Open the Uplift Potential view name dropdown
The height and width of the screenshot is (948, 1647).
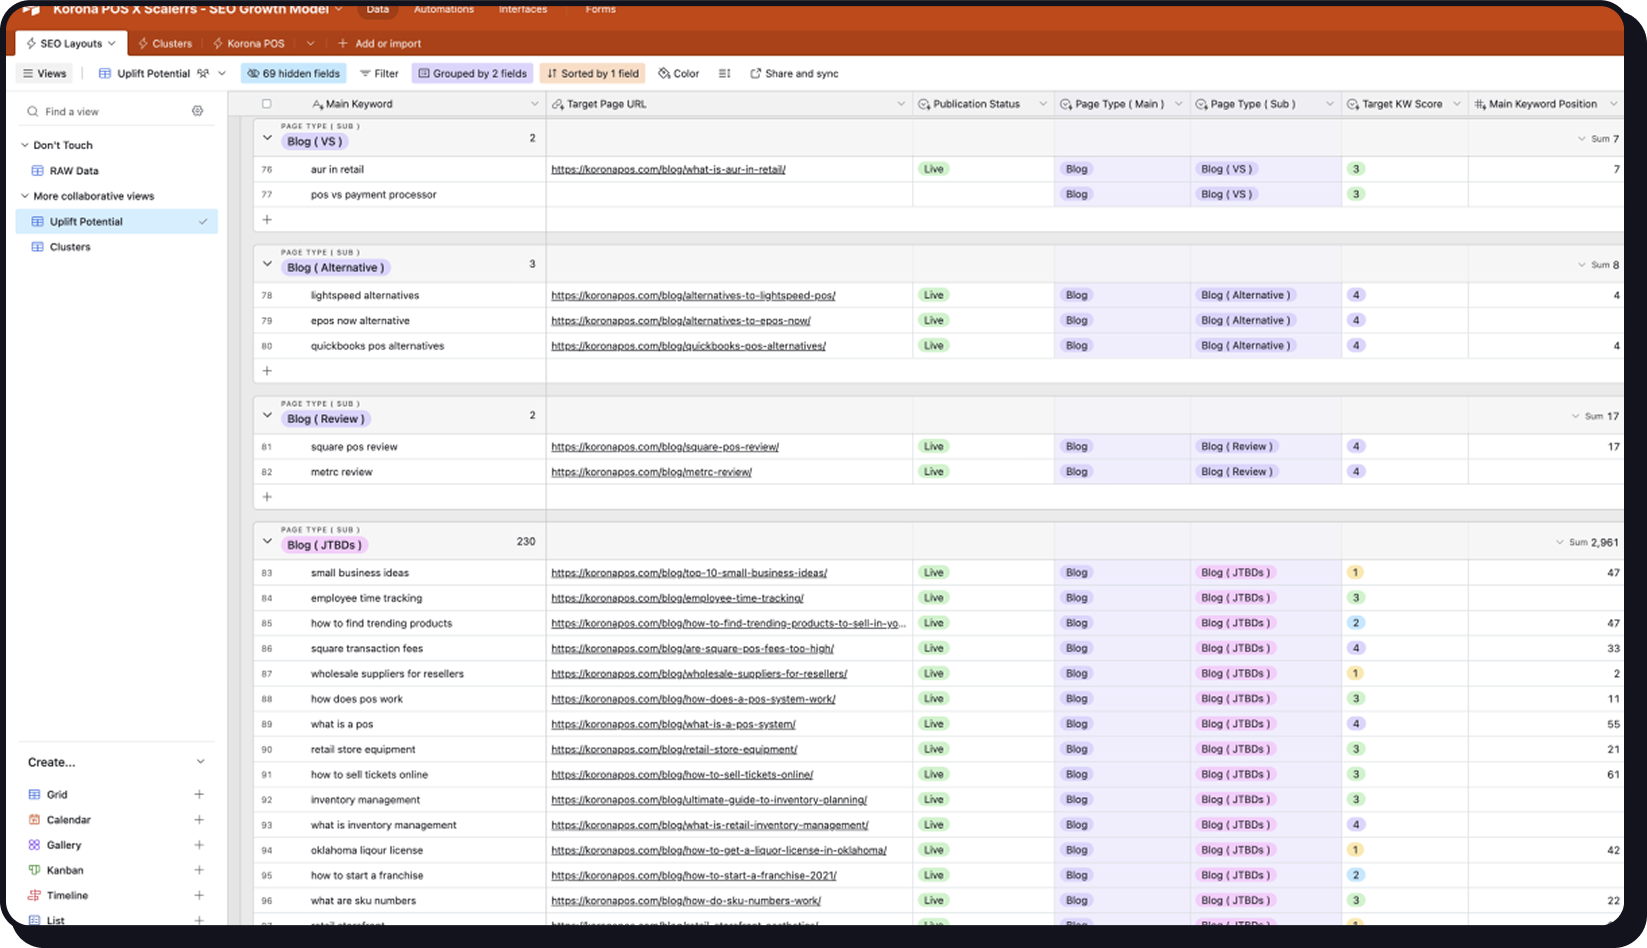[222, 73]
